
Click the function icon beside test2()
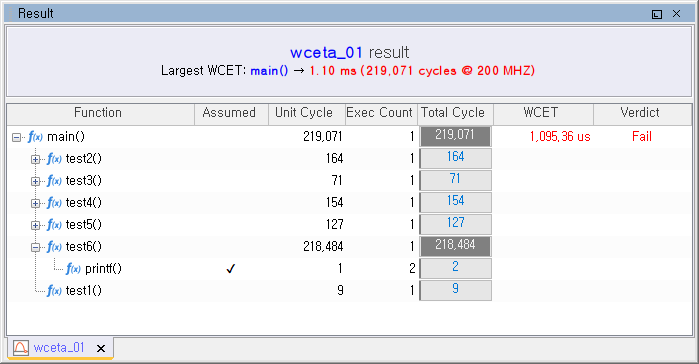pyautogui.click(x=54, y=159)
